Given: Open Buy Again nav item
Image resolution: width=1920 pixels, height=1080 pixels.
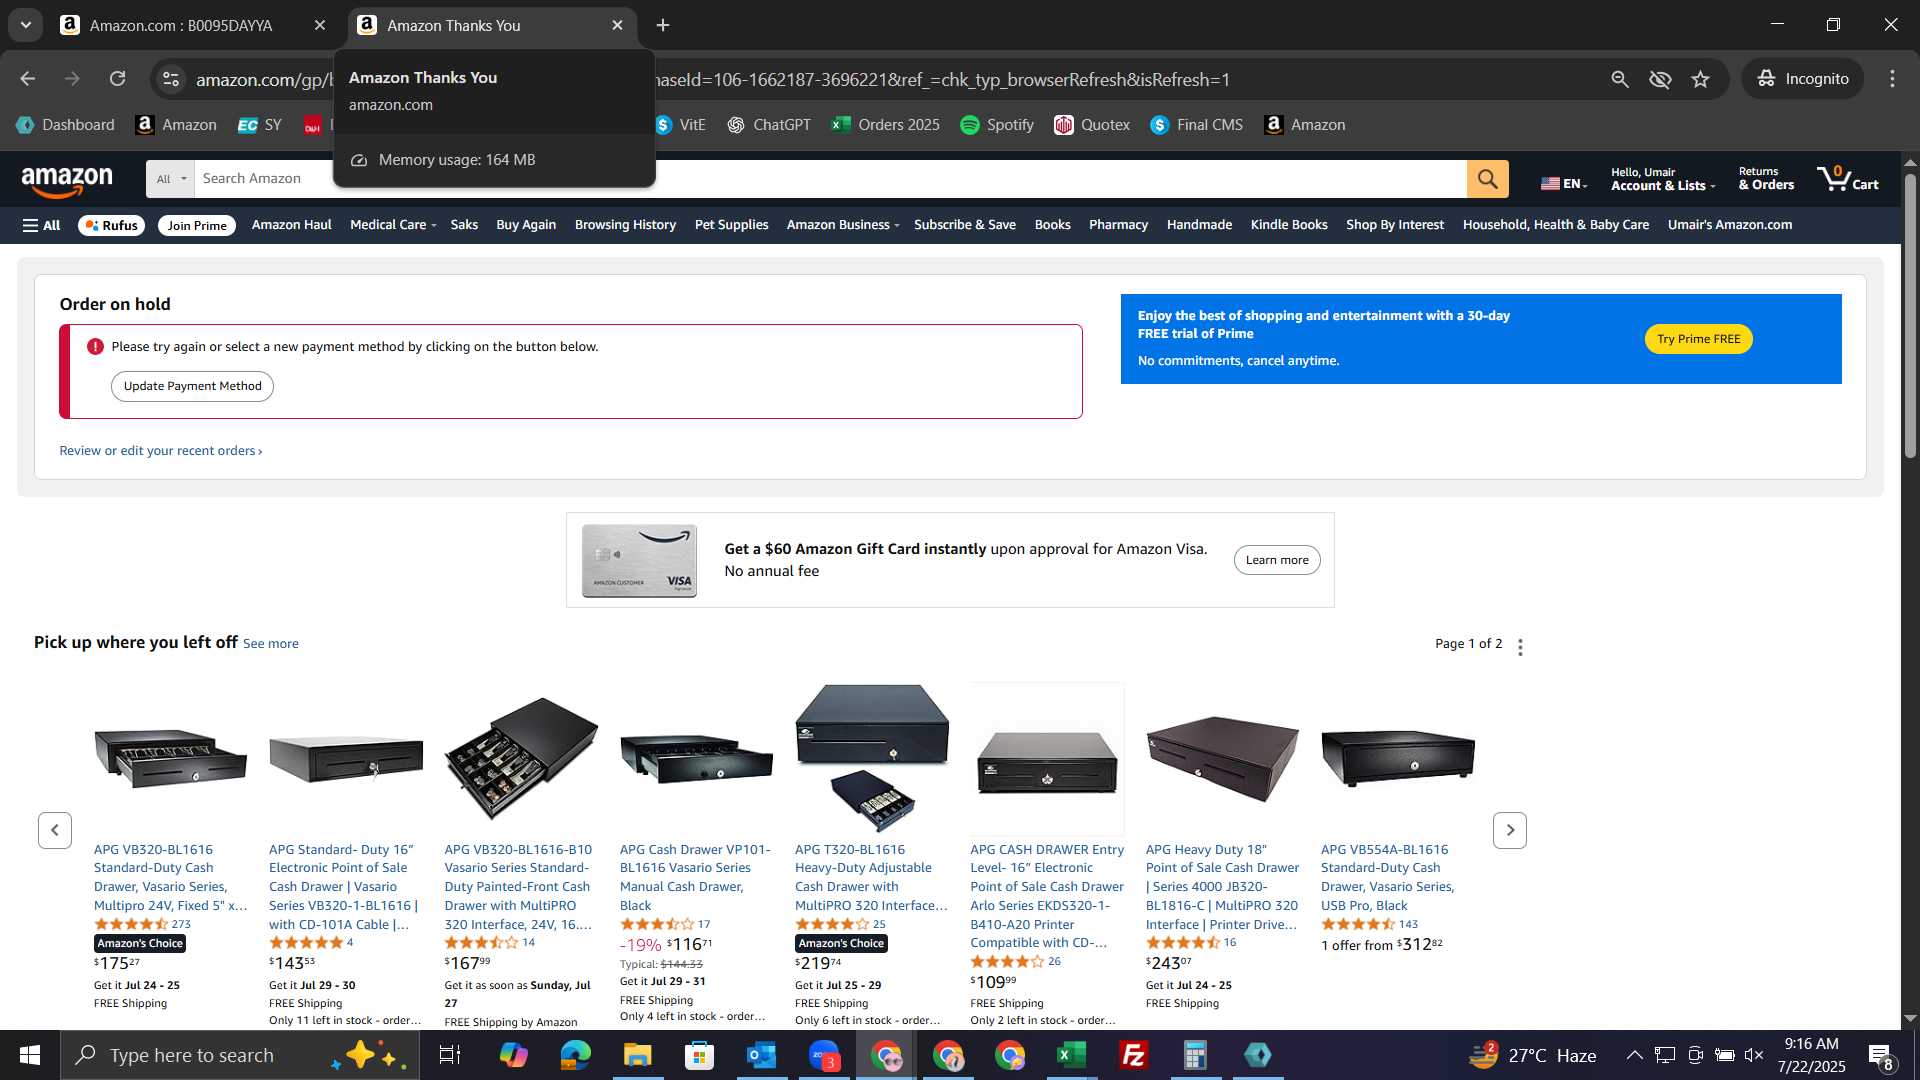Looking at the screenshot, I should 526,225.
